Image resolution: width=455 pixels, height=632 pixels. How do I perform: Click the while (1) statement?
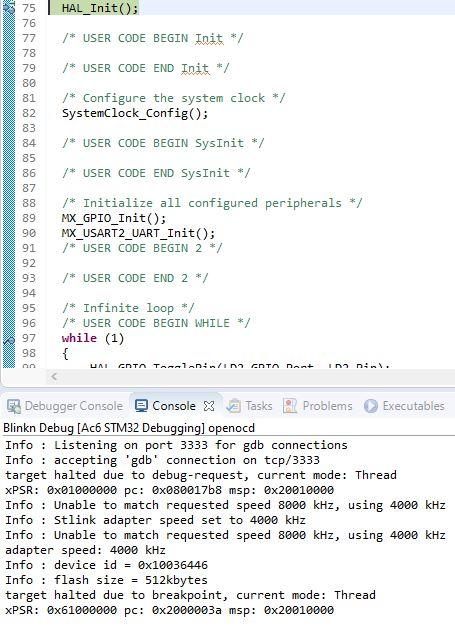93,338
